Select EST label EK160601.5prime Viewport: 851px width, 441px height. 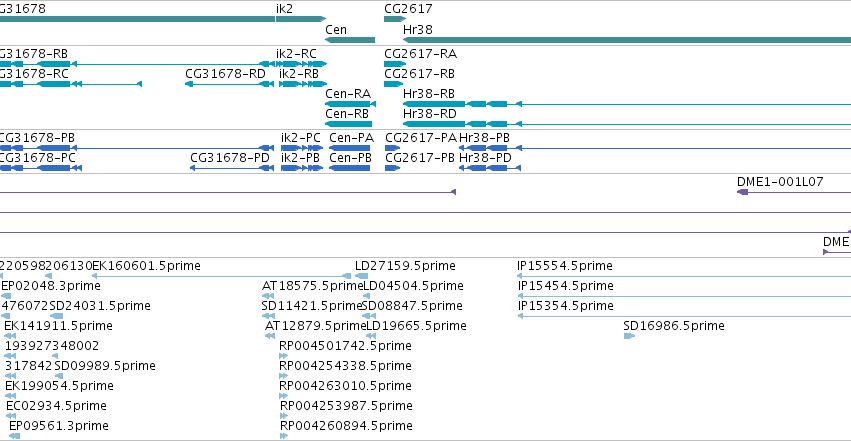tap(147, 266)
